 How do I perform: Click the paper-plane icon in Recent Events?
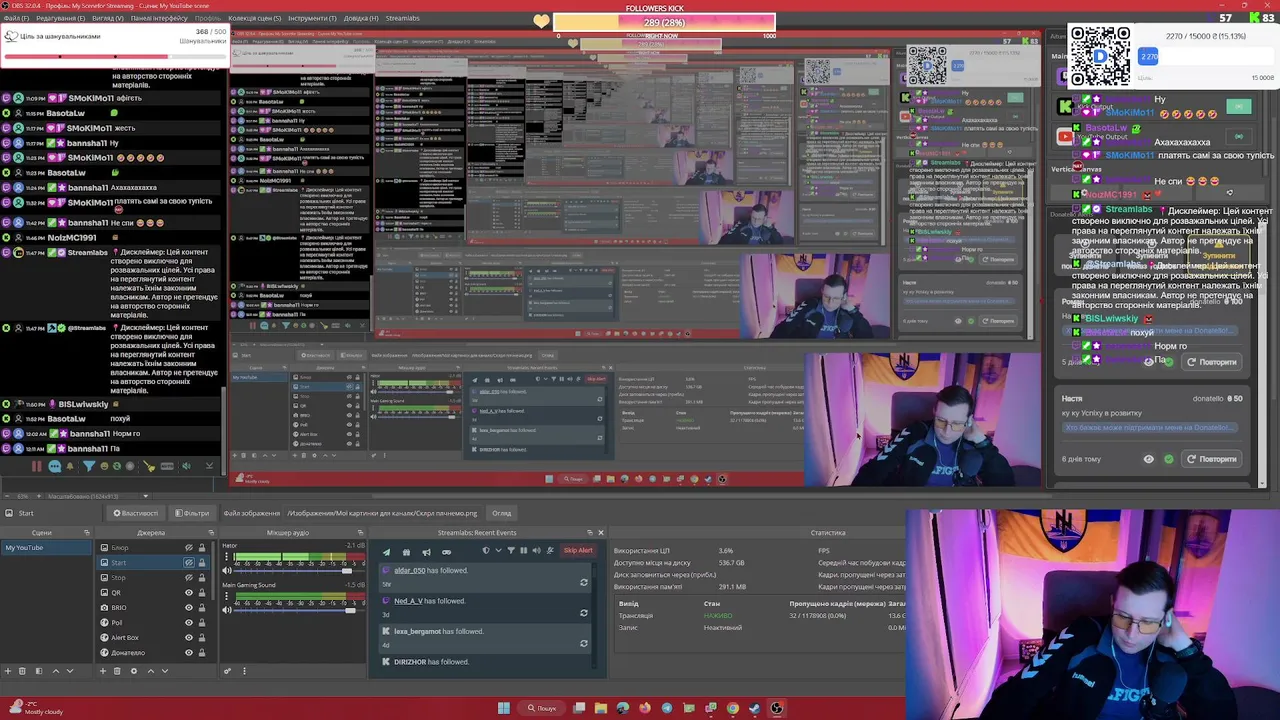pyautogui.click(x=386, y=552)
